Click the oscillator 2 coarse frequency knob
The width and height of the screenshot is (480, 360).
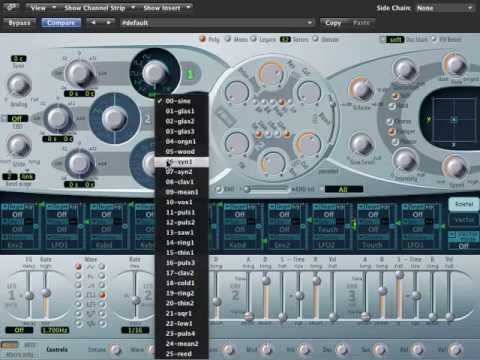point(58,118)
